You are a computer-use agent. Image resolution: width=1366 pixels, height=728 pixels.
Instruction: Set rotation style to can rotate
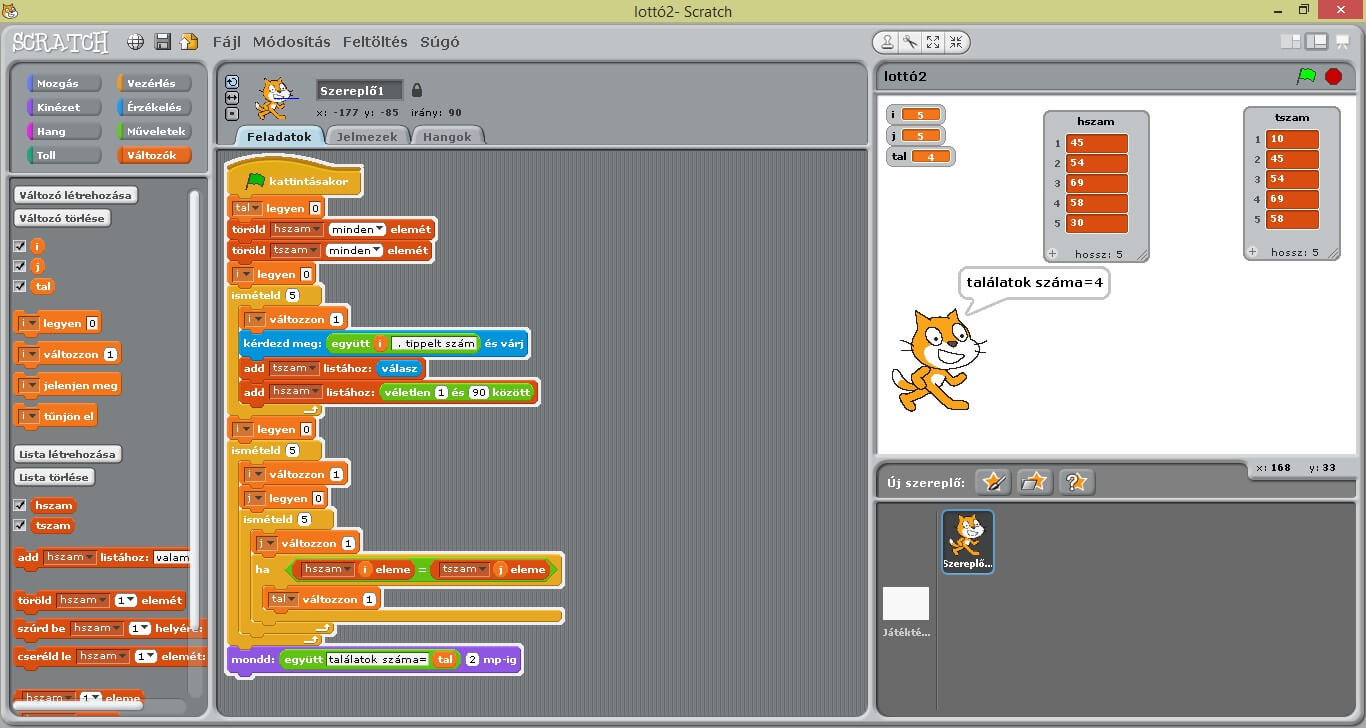232,82
